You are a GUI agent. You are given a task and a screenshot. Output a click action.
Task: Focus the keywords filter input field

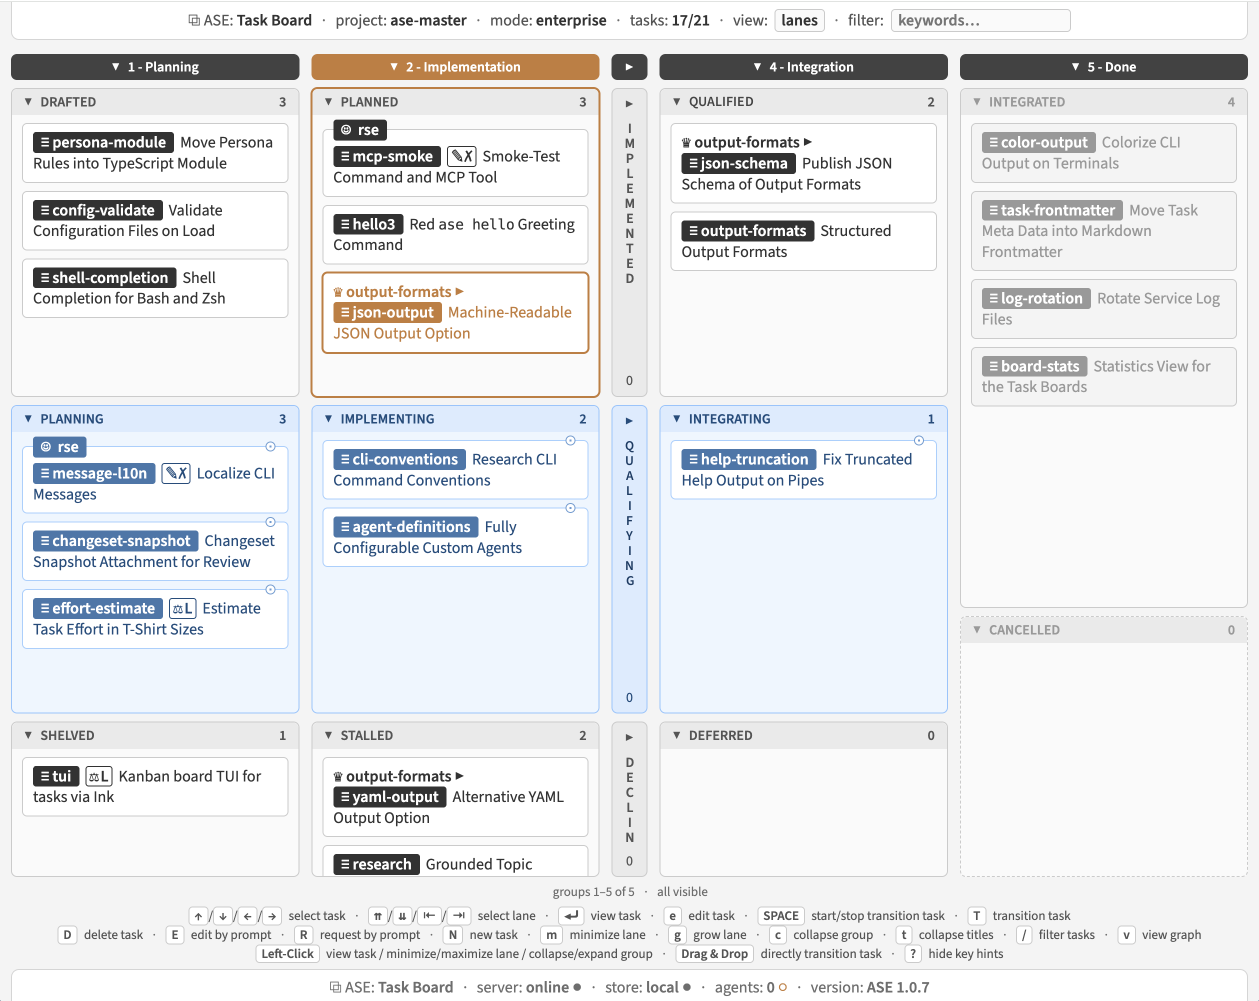(980, 20)
